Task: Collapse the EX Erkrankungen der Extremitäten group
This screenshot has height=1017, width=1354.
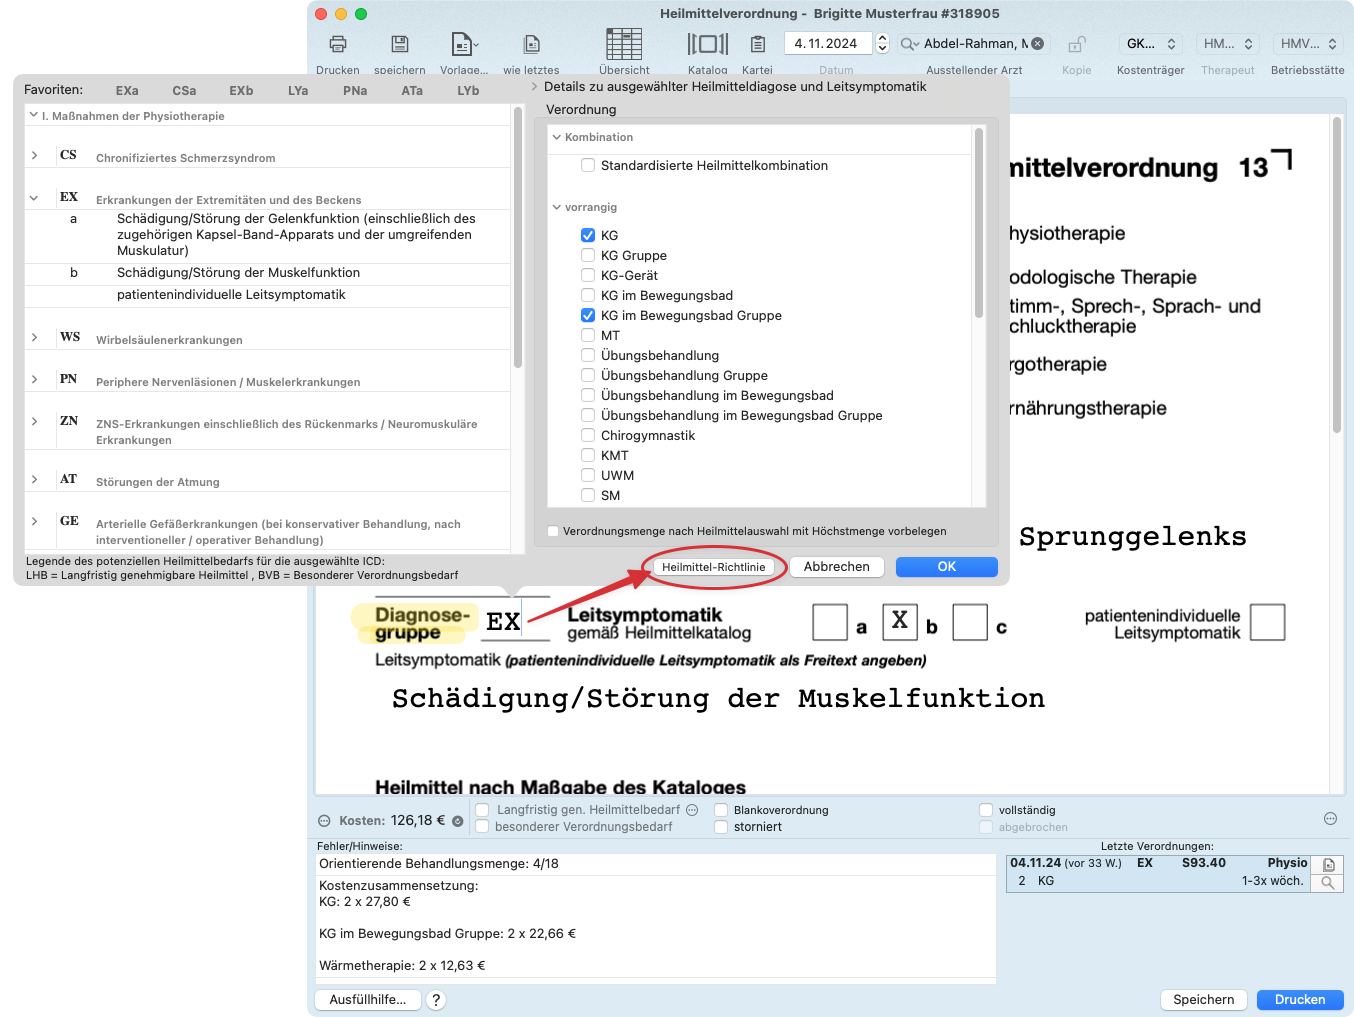Action: click(x=34, y=198)
